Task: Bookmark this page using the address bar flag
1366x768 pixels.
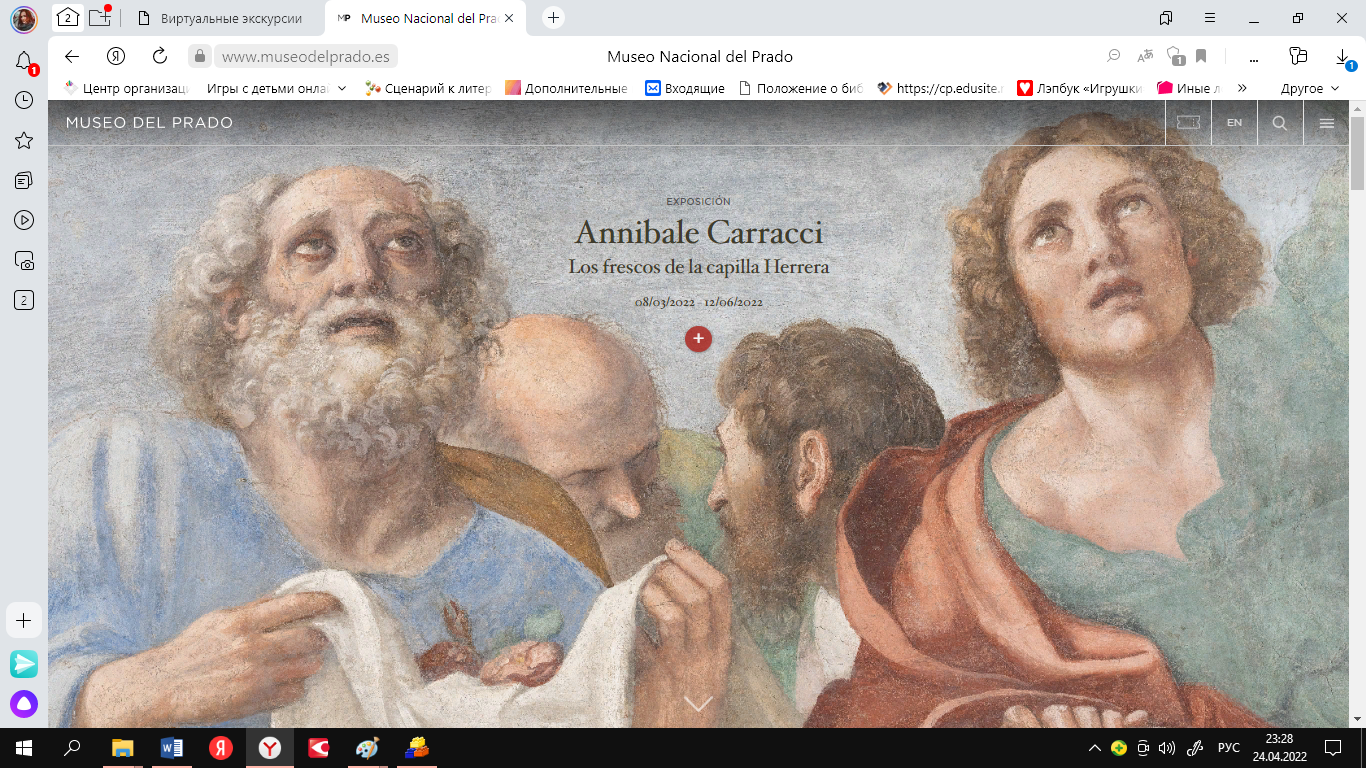Action: tap(1201, 56)
